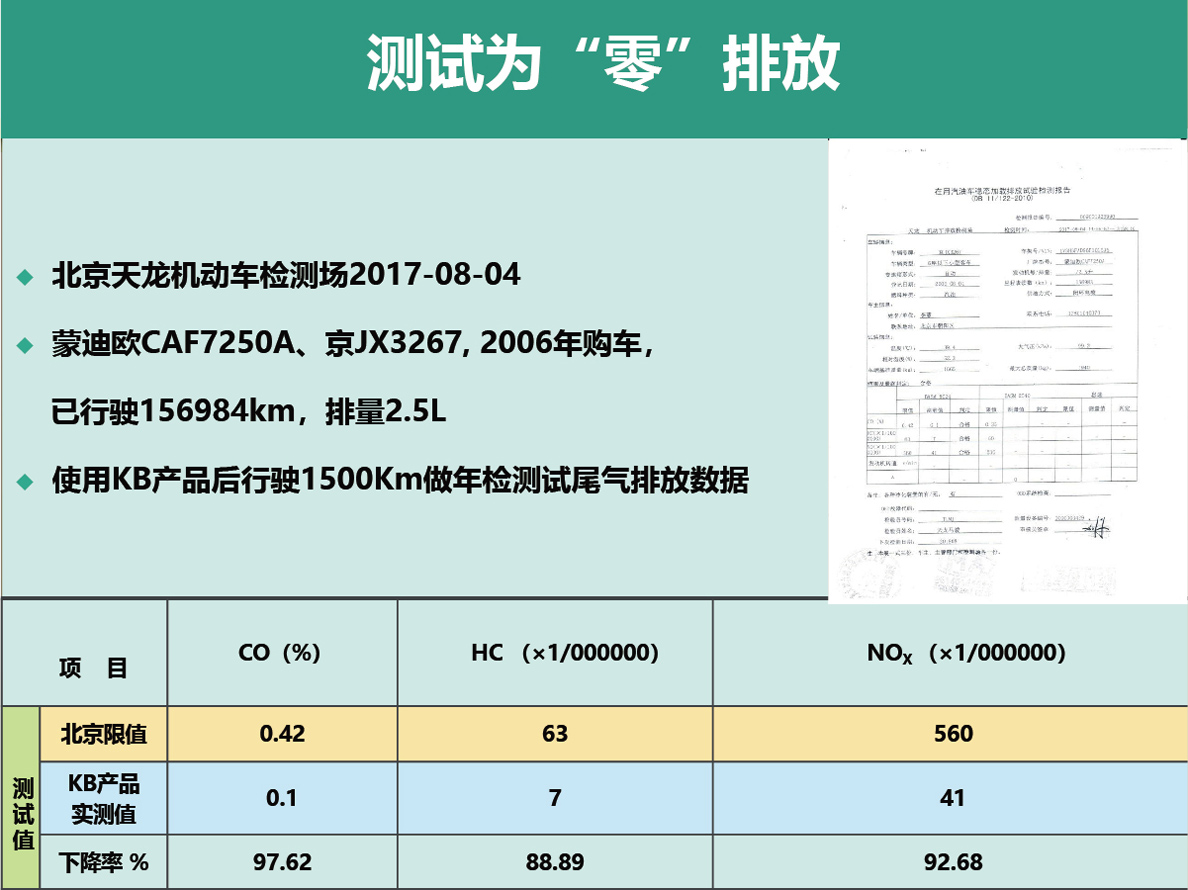Image resolution: width=1188 pixels, height=890 pixels.
Task: Select the 项目 header cell
Action: [93, 668]
